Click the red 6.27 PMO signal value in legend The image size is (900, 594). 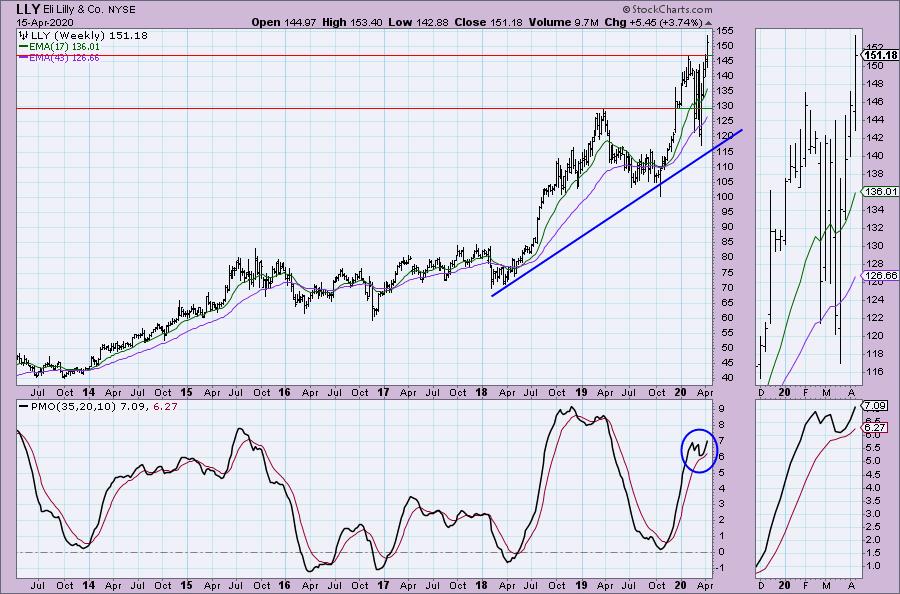(x=166, y=406)
